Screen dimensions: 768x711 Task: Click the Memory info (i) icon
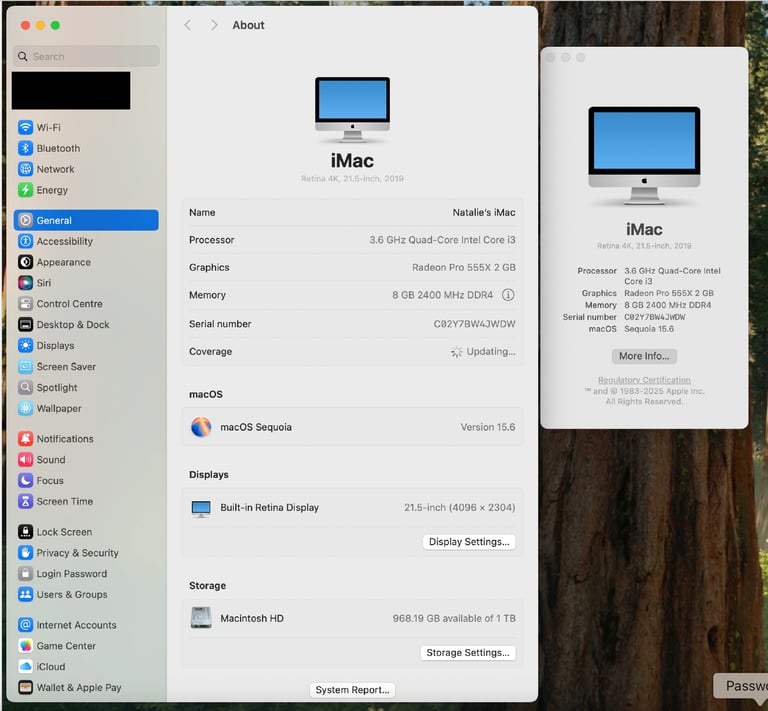[x=508, y=295]
